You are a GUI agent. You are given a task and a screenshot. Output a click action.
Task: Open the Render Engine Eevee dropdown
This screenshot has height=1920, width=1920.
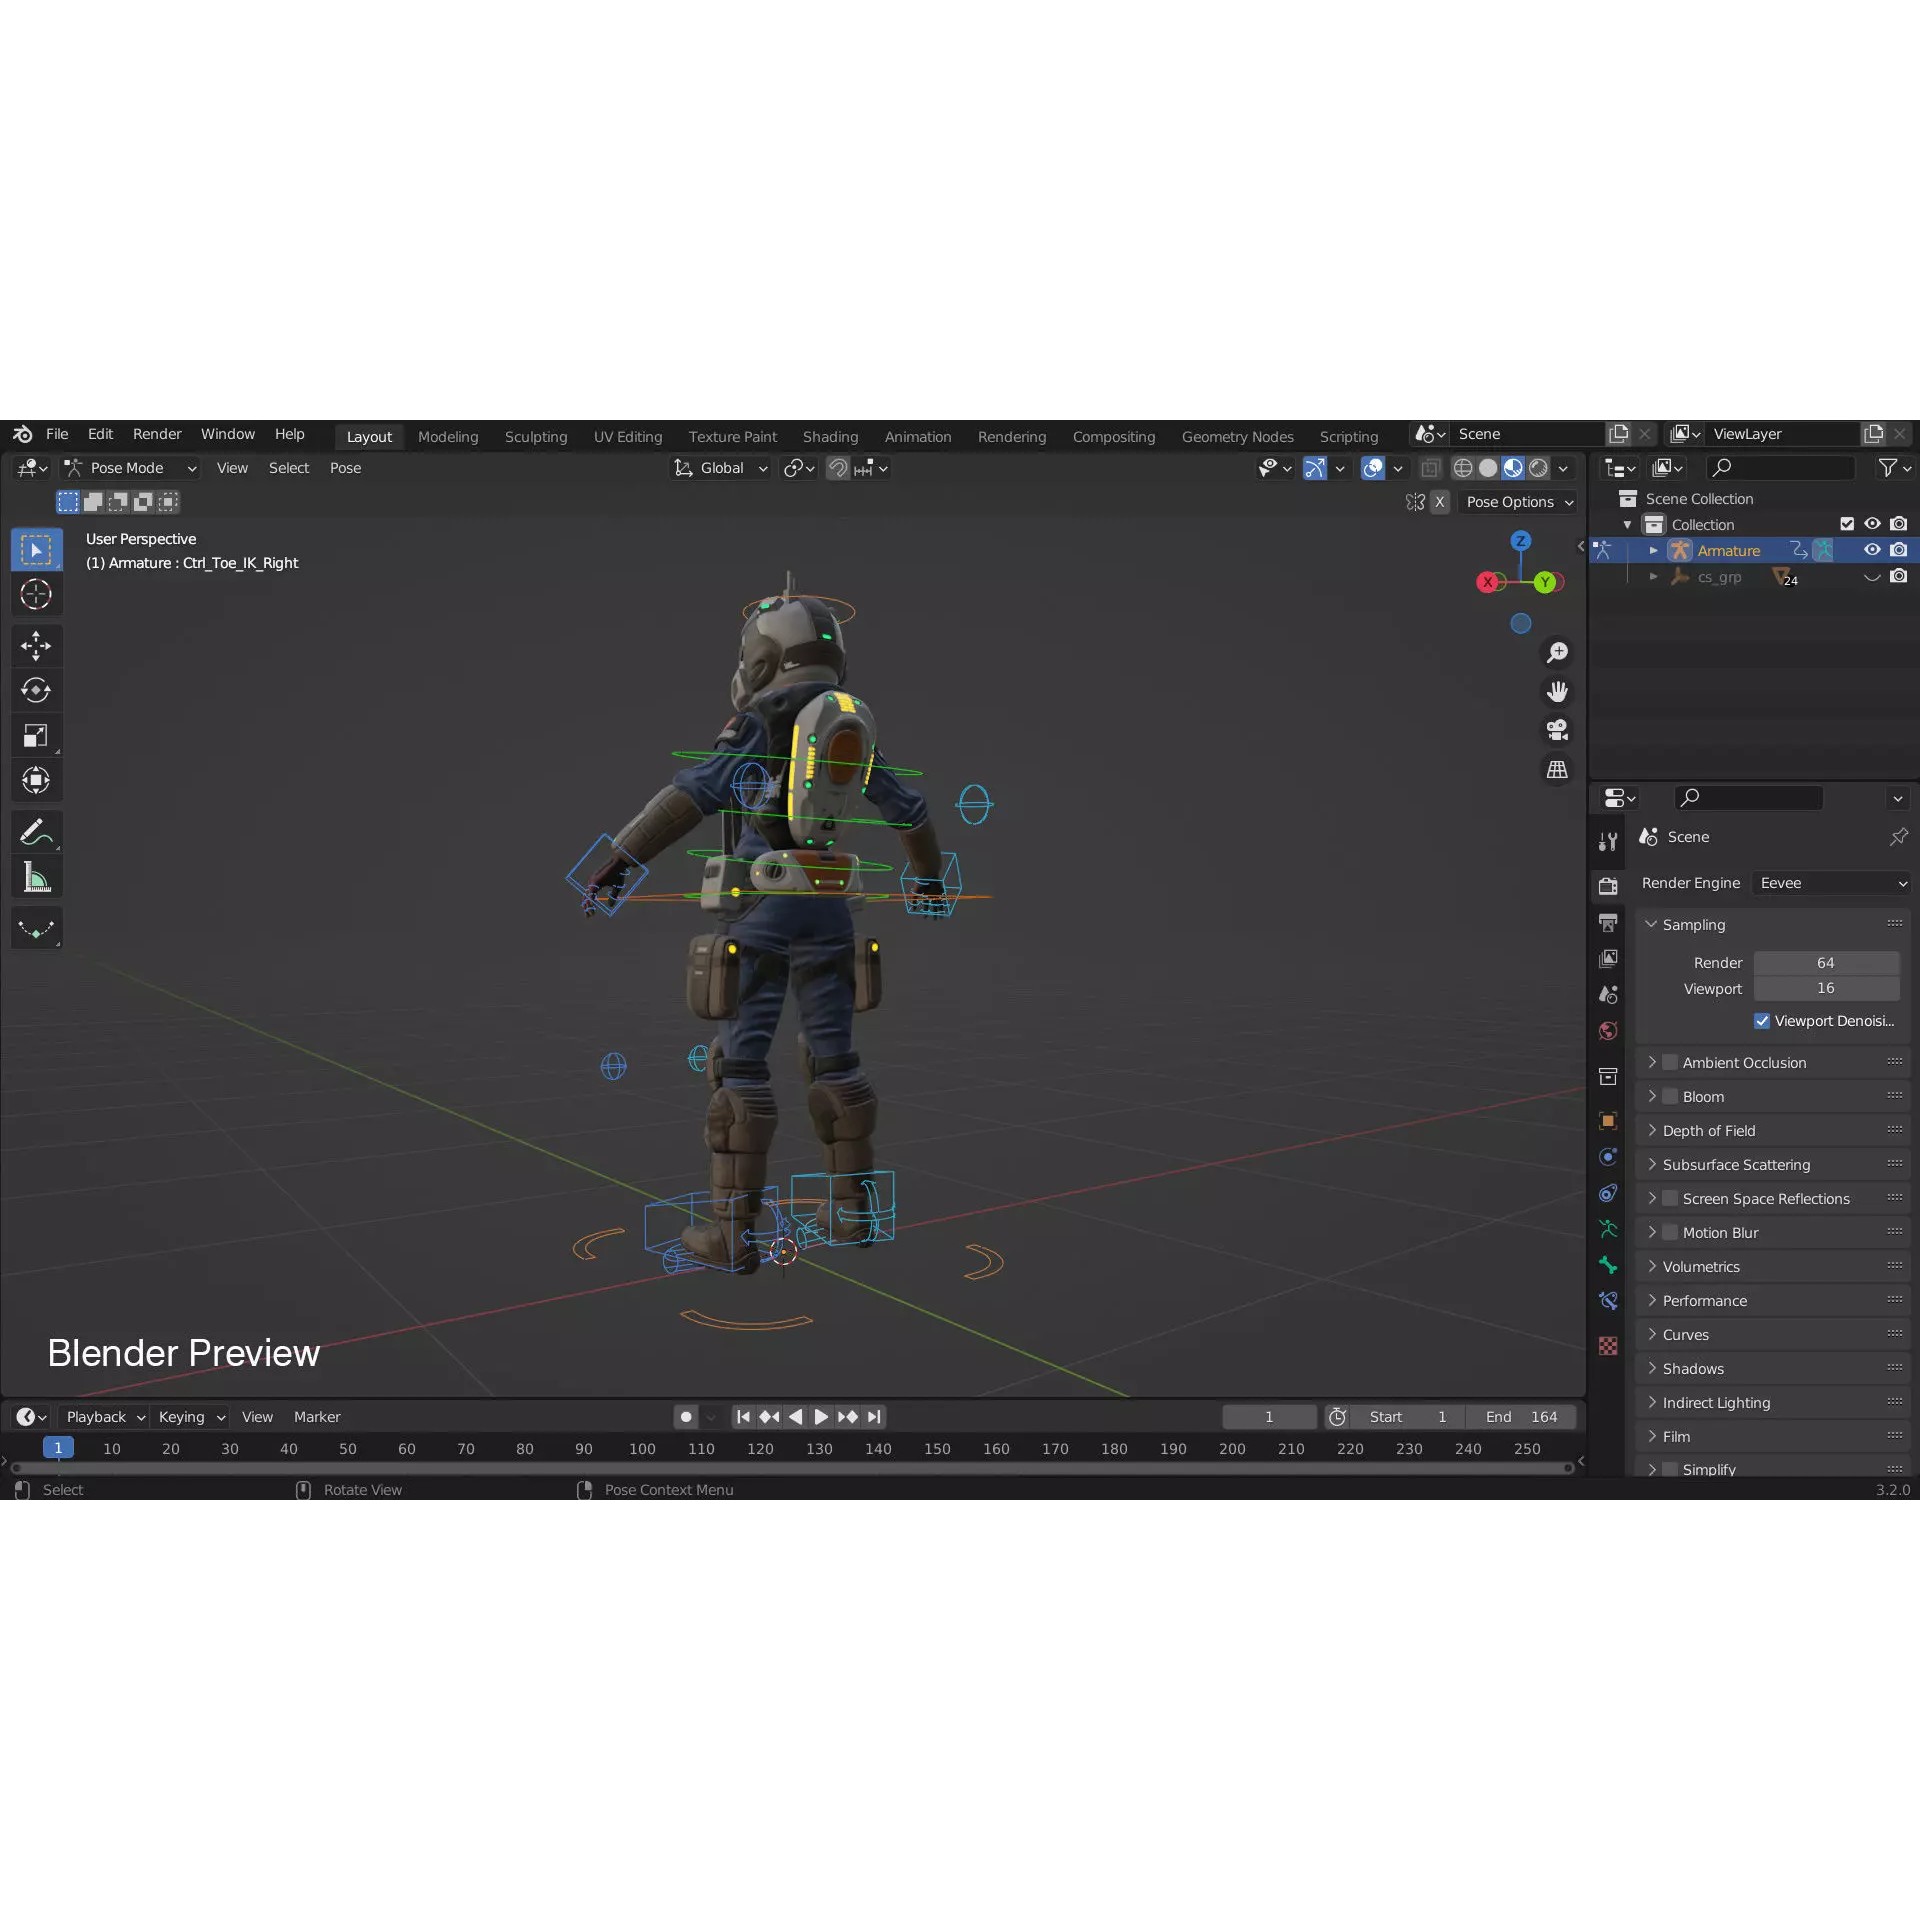(x=1832, y=883)
